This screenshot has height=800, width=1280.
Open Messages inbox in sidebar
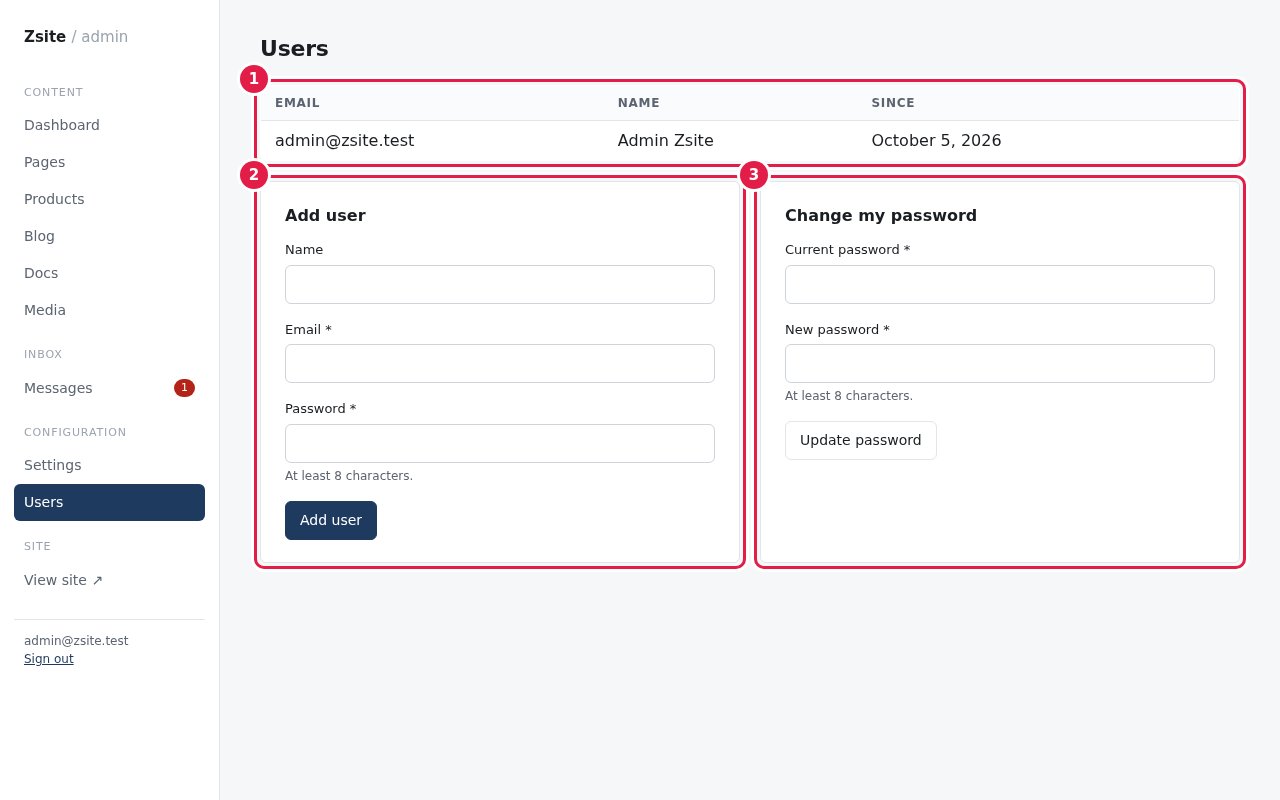point(109,388)
